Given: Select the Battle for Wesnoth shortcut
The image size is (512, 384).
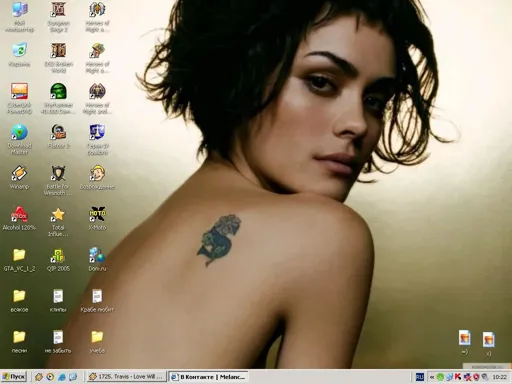Looking at the screenshot, I should 58,180.
